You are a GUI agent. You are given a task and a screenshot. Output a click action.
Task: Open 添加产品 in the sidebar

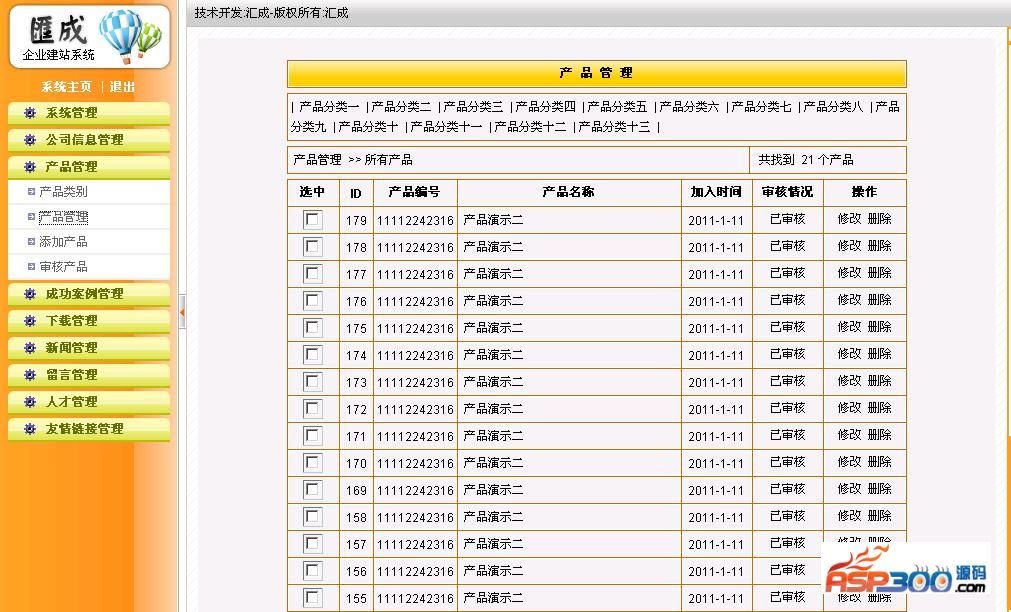63,242
